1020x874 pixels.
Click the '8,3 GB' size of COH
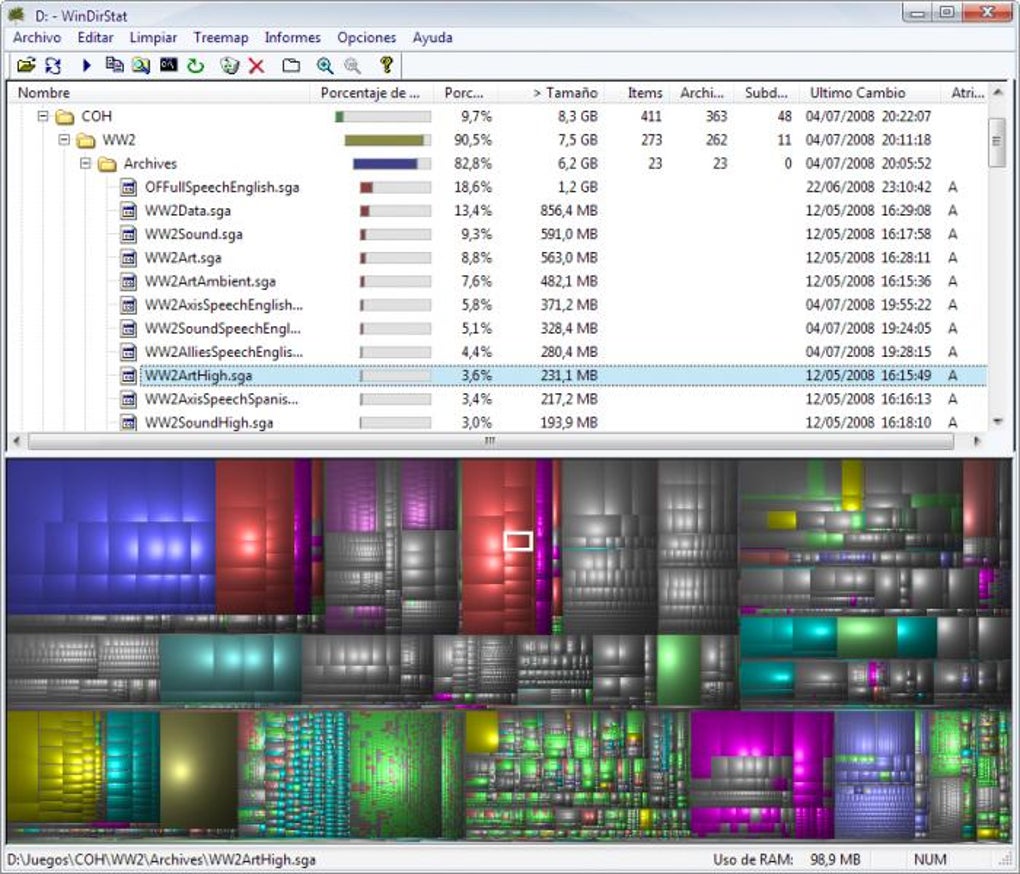pos(578,116)
